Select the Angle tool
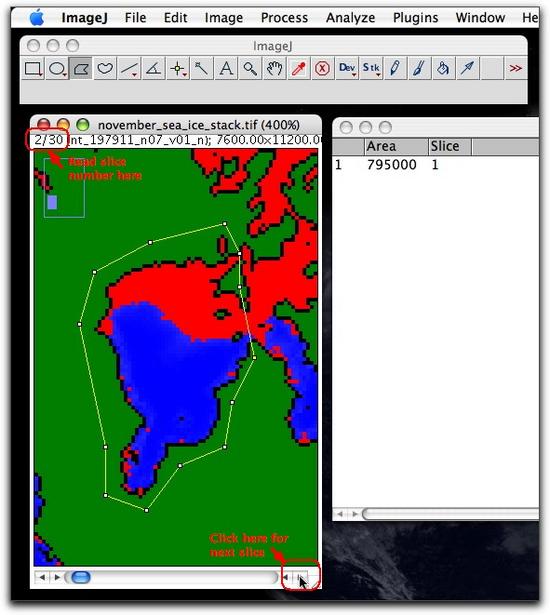Screen dimensions: 550x615 pyautogui.click(x=153, y=69)
